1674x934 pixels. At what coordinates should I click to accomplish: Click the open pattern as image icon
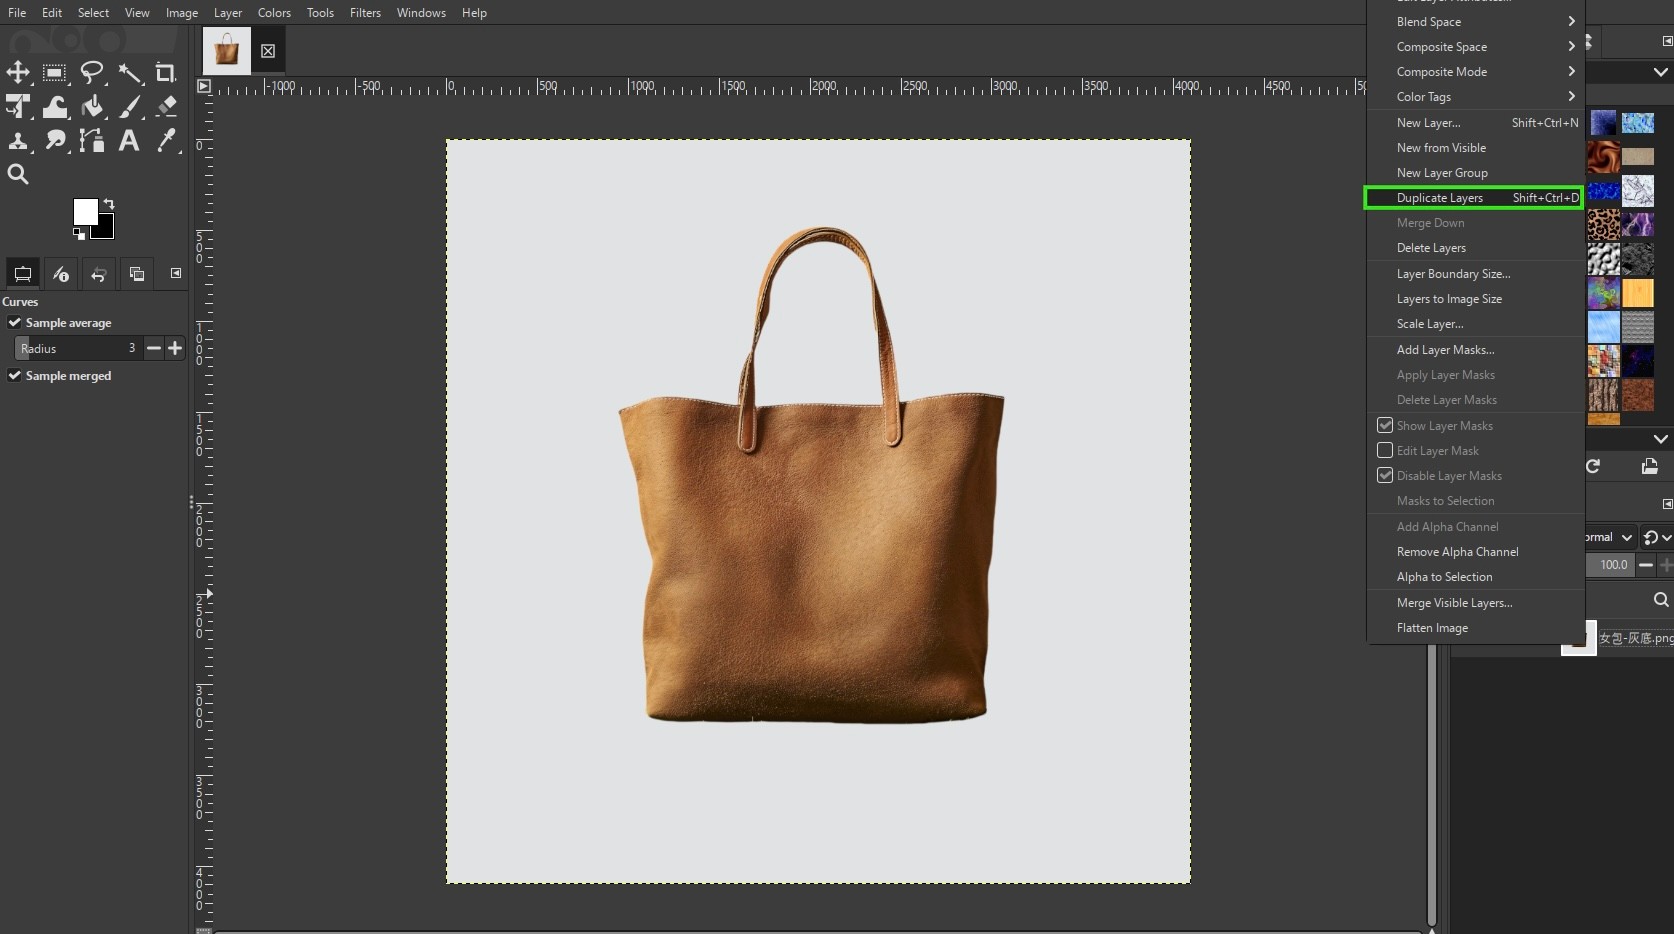coord(1649,466)
